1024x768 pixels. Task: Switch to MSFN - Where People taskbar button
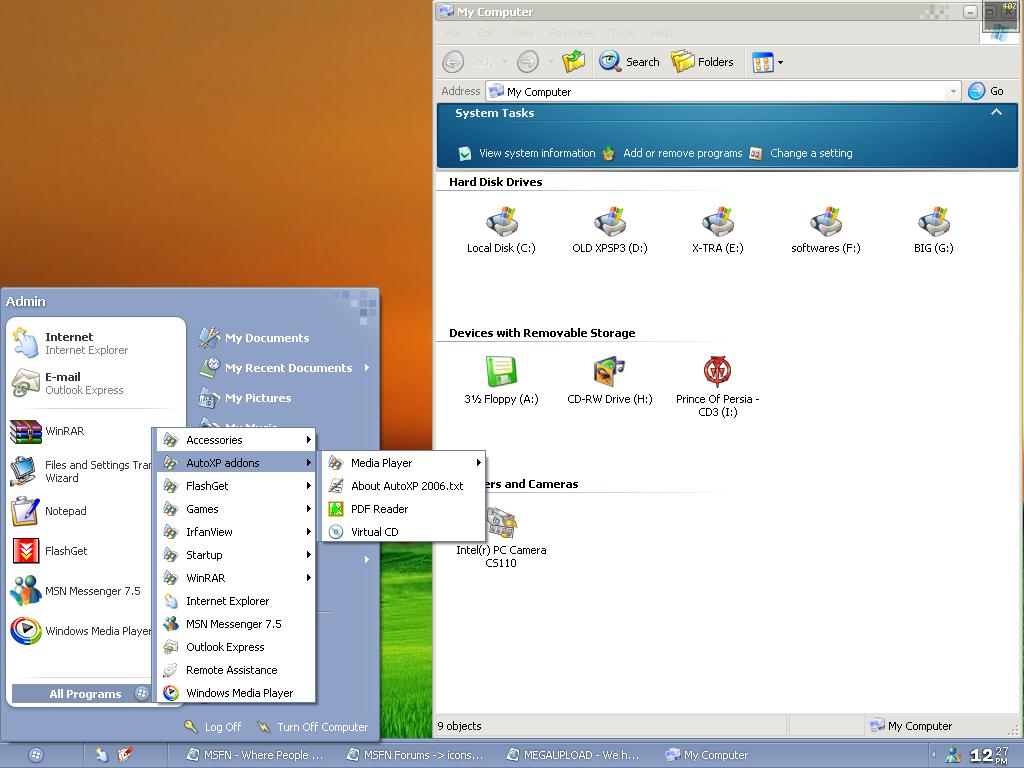pyautogui.click(x=255, y=755)
